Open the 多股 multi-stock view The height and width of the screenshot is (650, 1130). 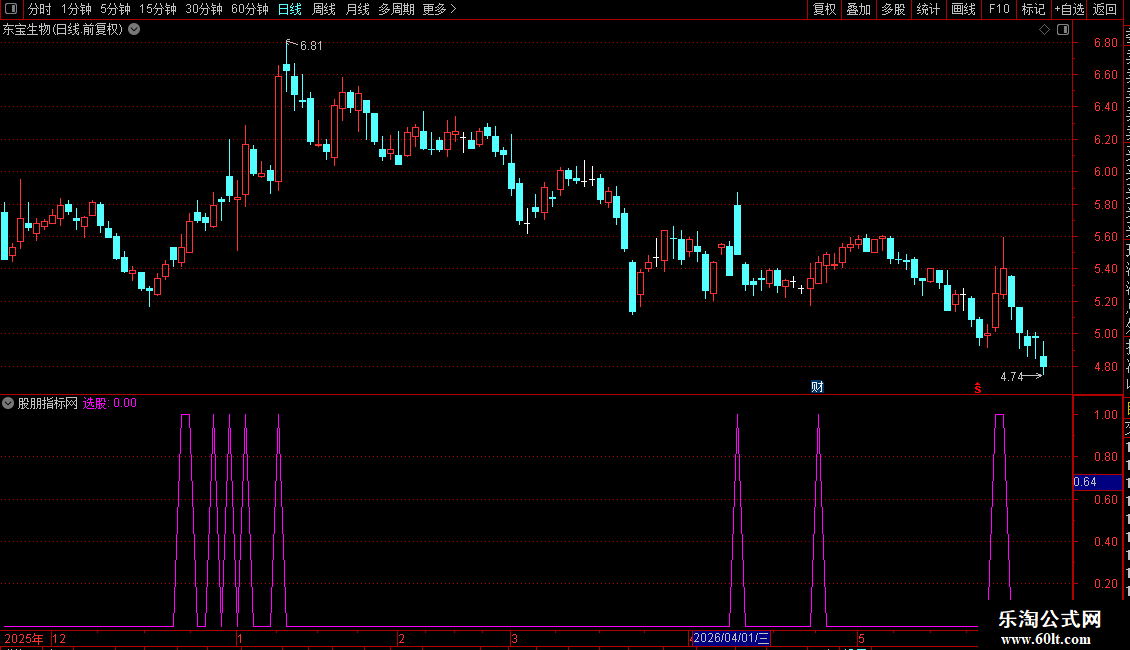893,9
